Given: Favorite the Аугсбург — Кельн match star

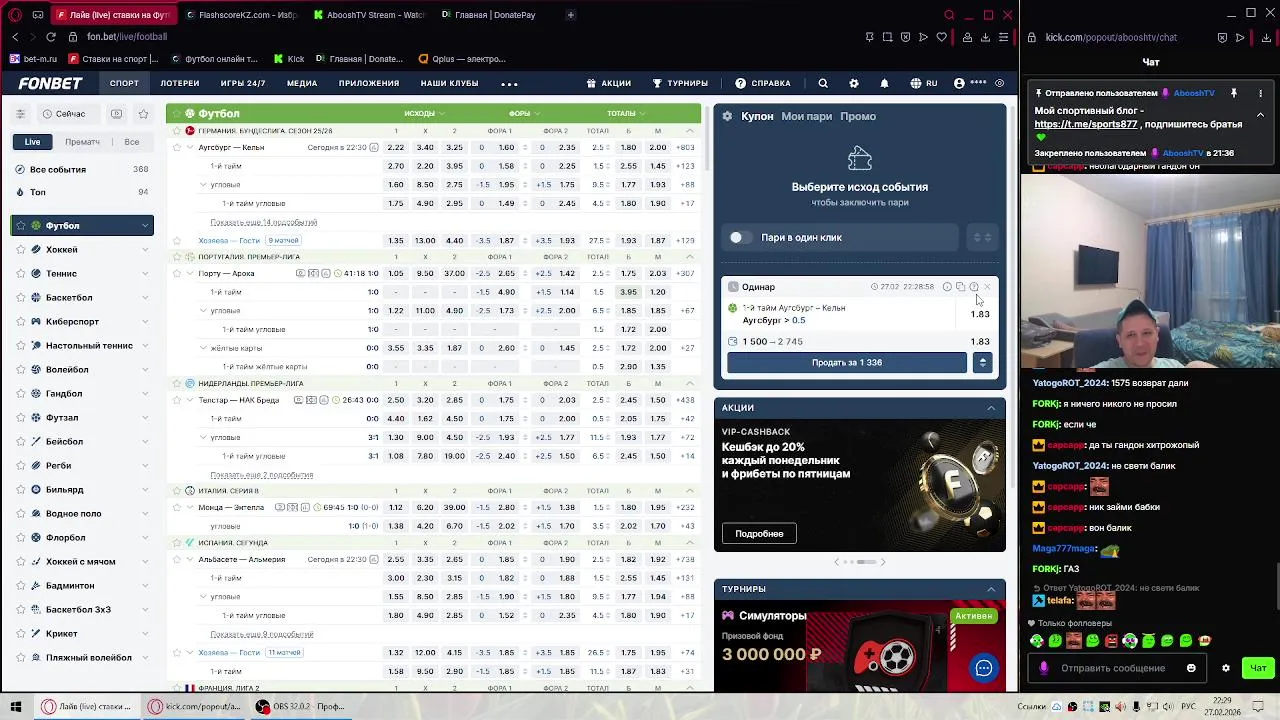Looking at the screenshot, I should click(177, 148).
